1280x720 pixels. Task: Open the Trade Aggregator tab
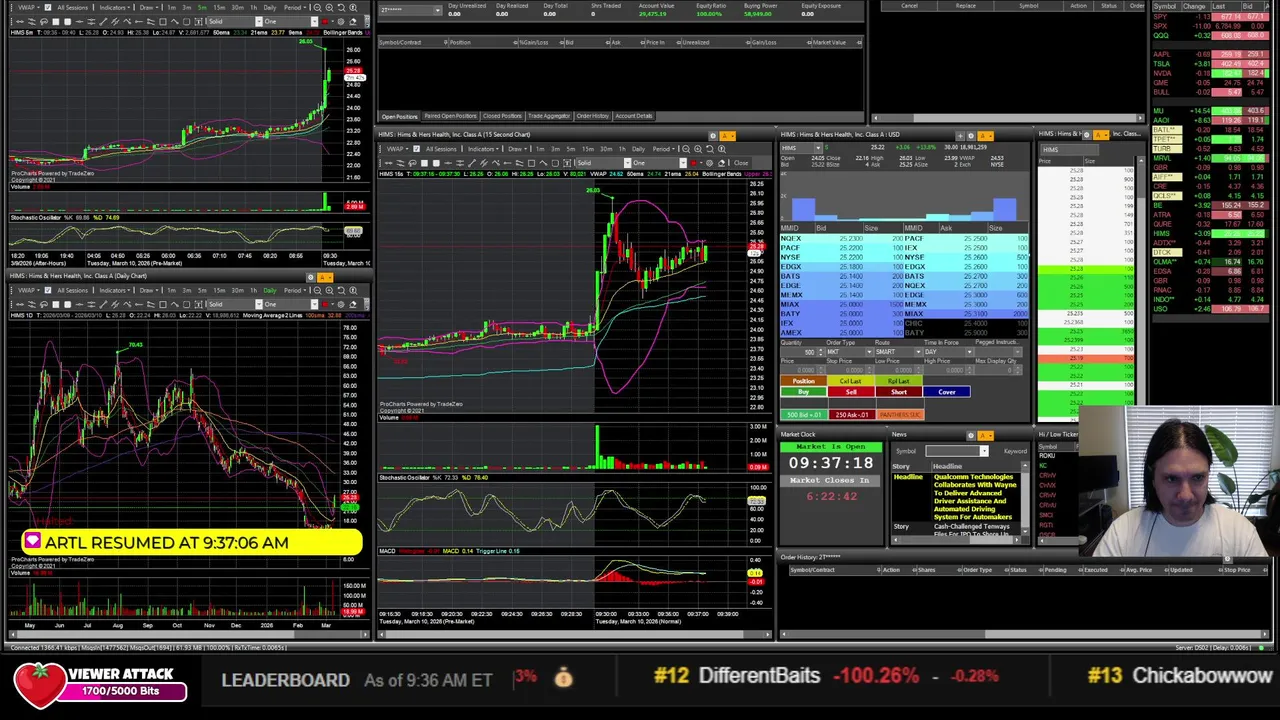coord(549,116)
